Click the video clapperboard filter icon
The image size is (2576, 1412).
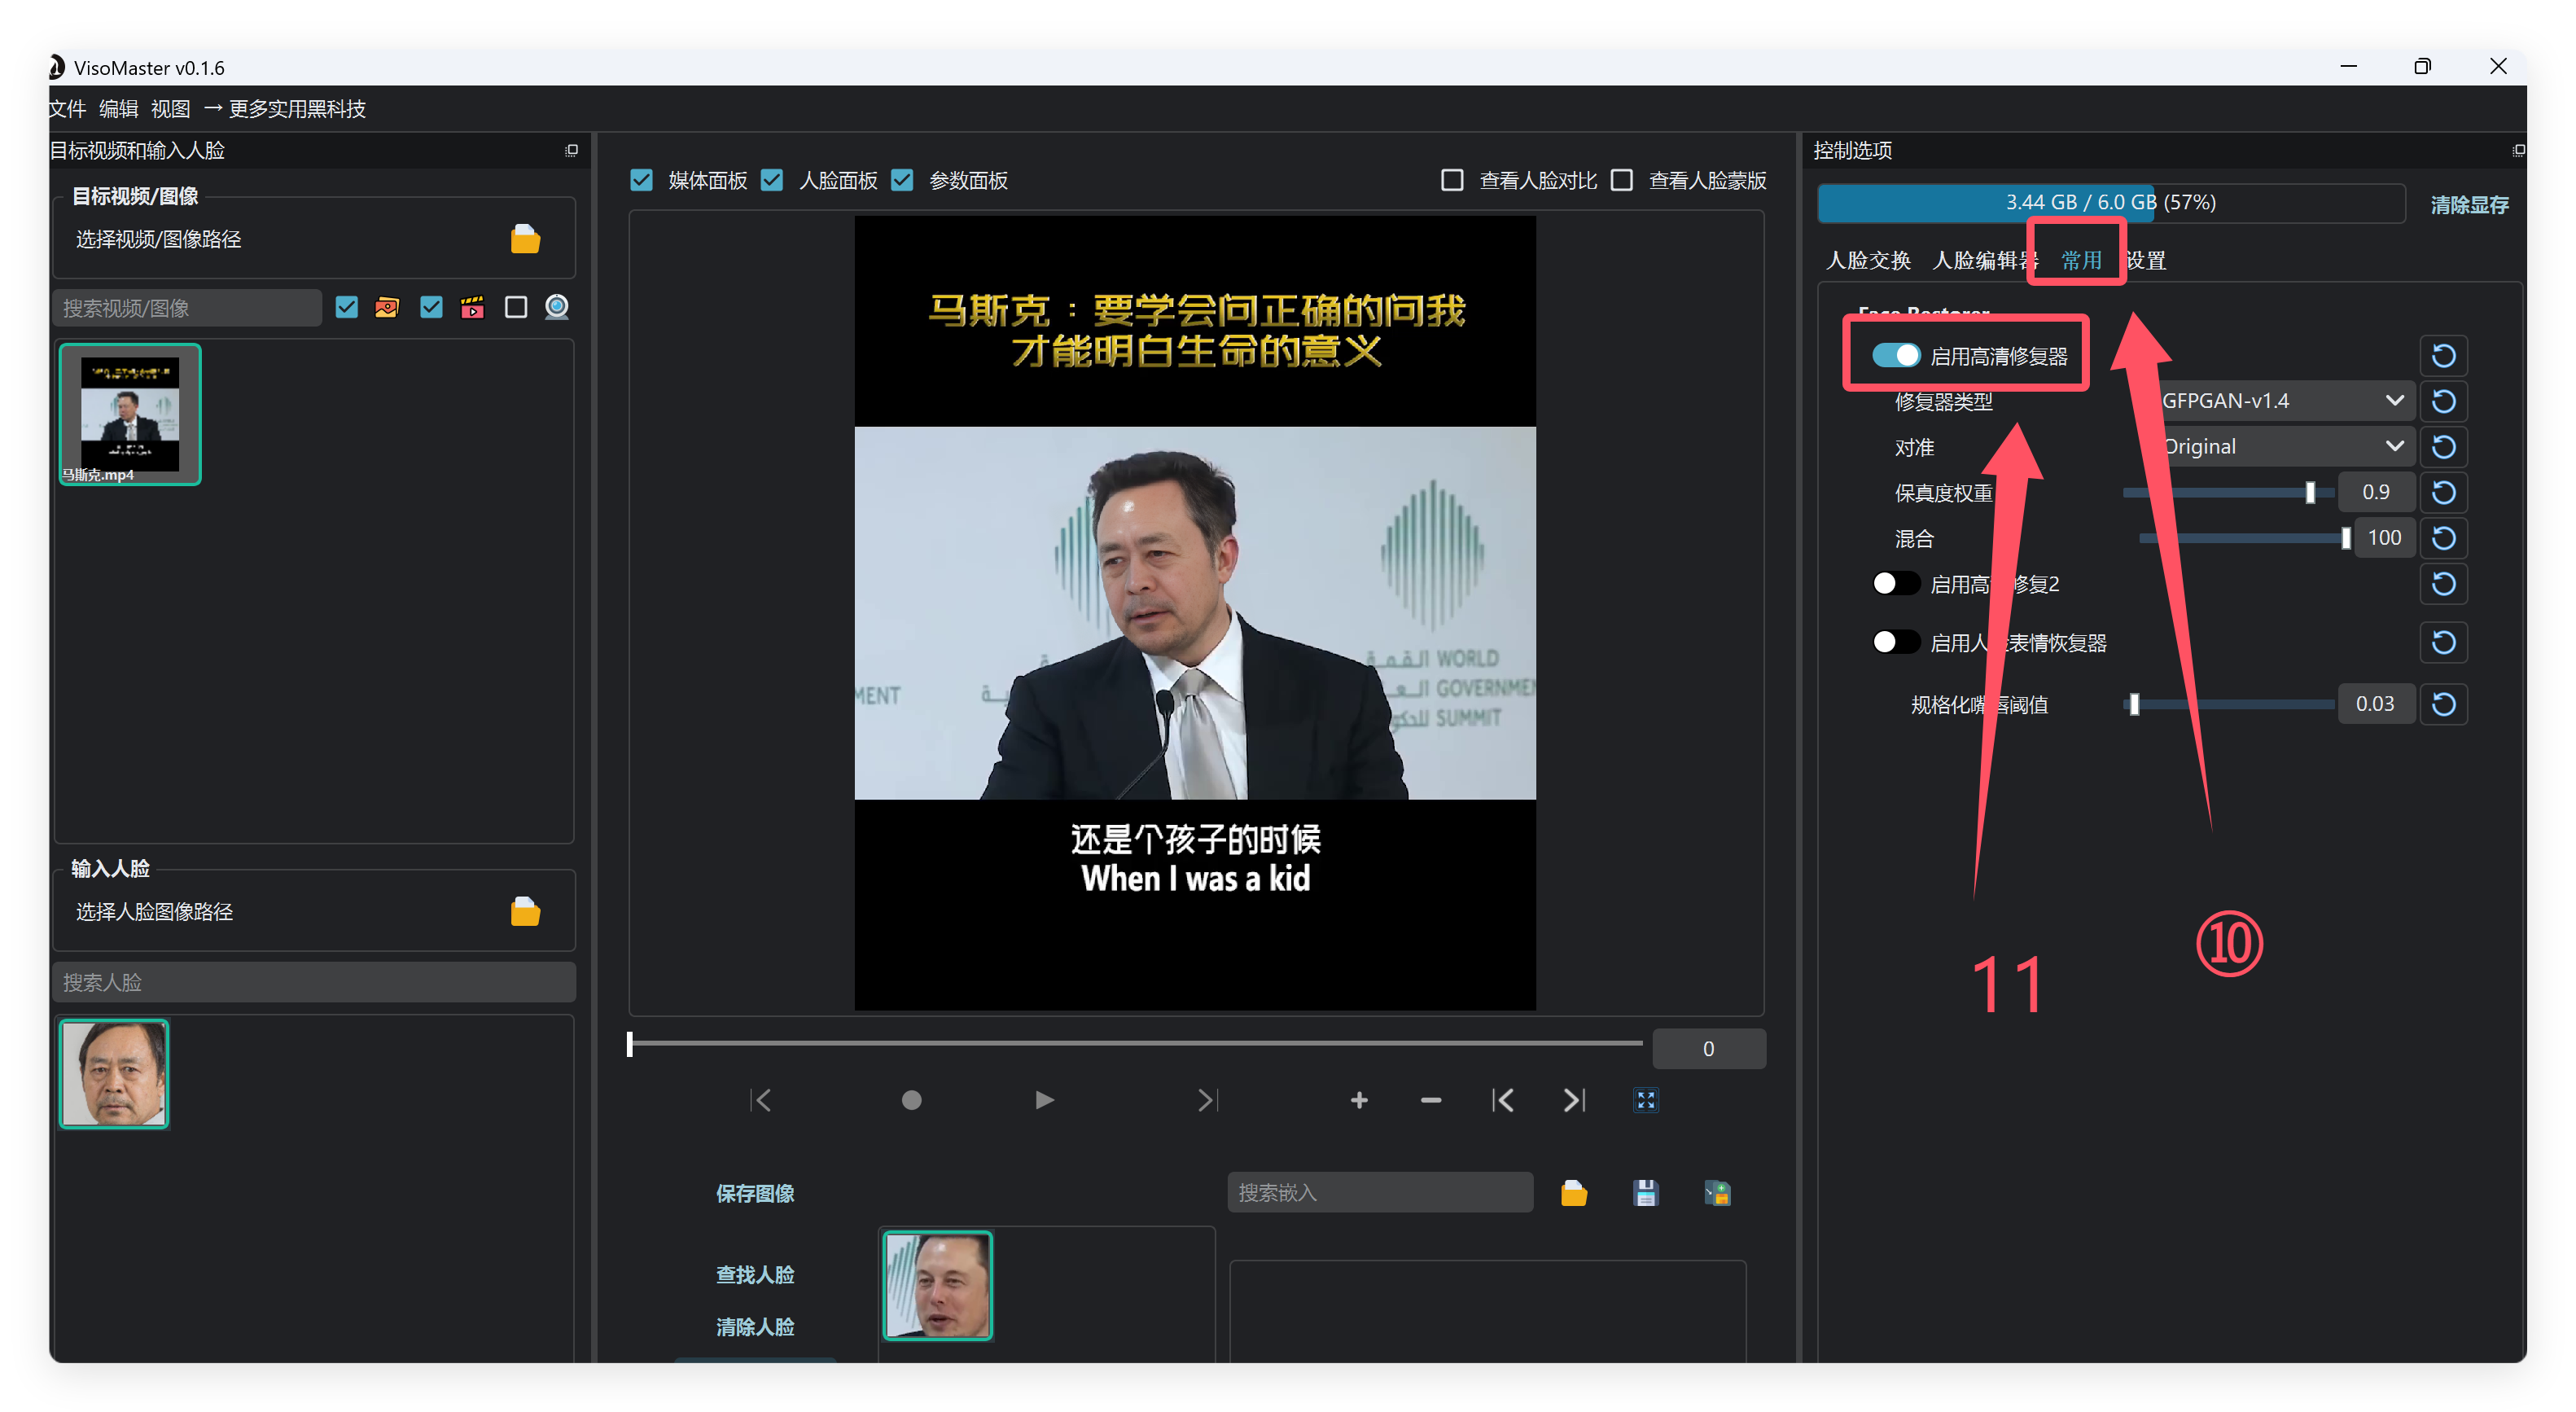[472, 307]
